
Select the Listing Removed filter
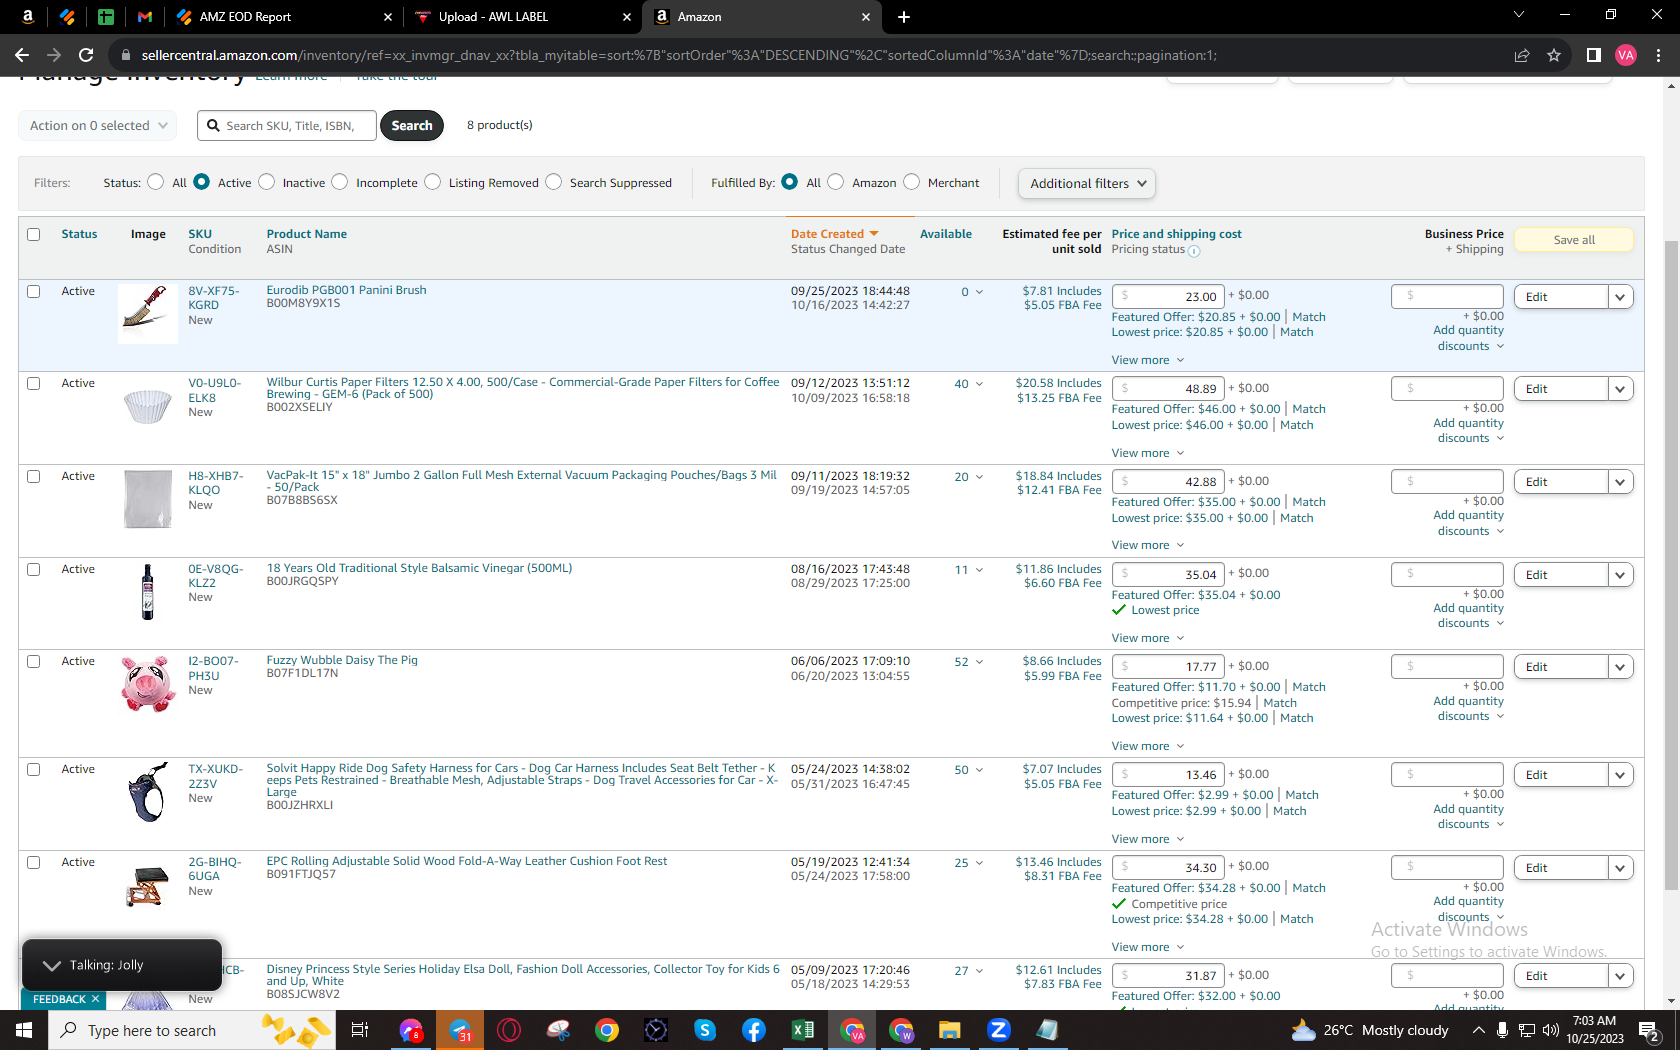(433, 182)
